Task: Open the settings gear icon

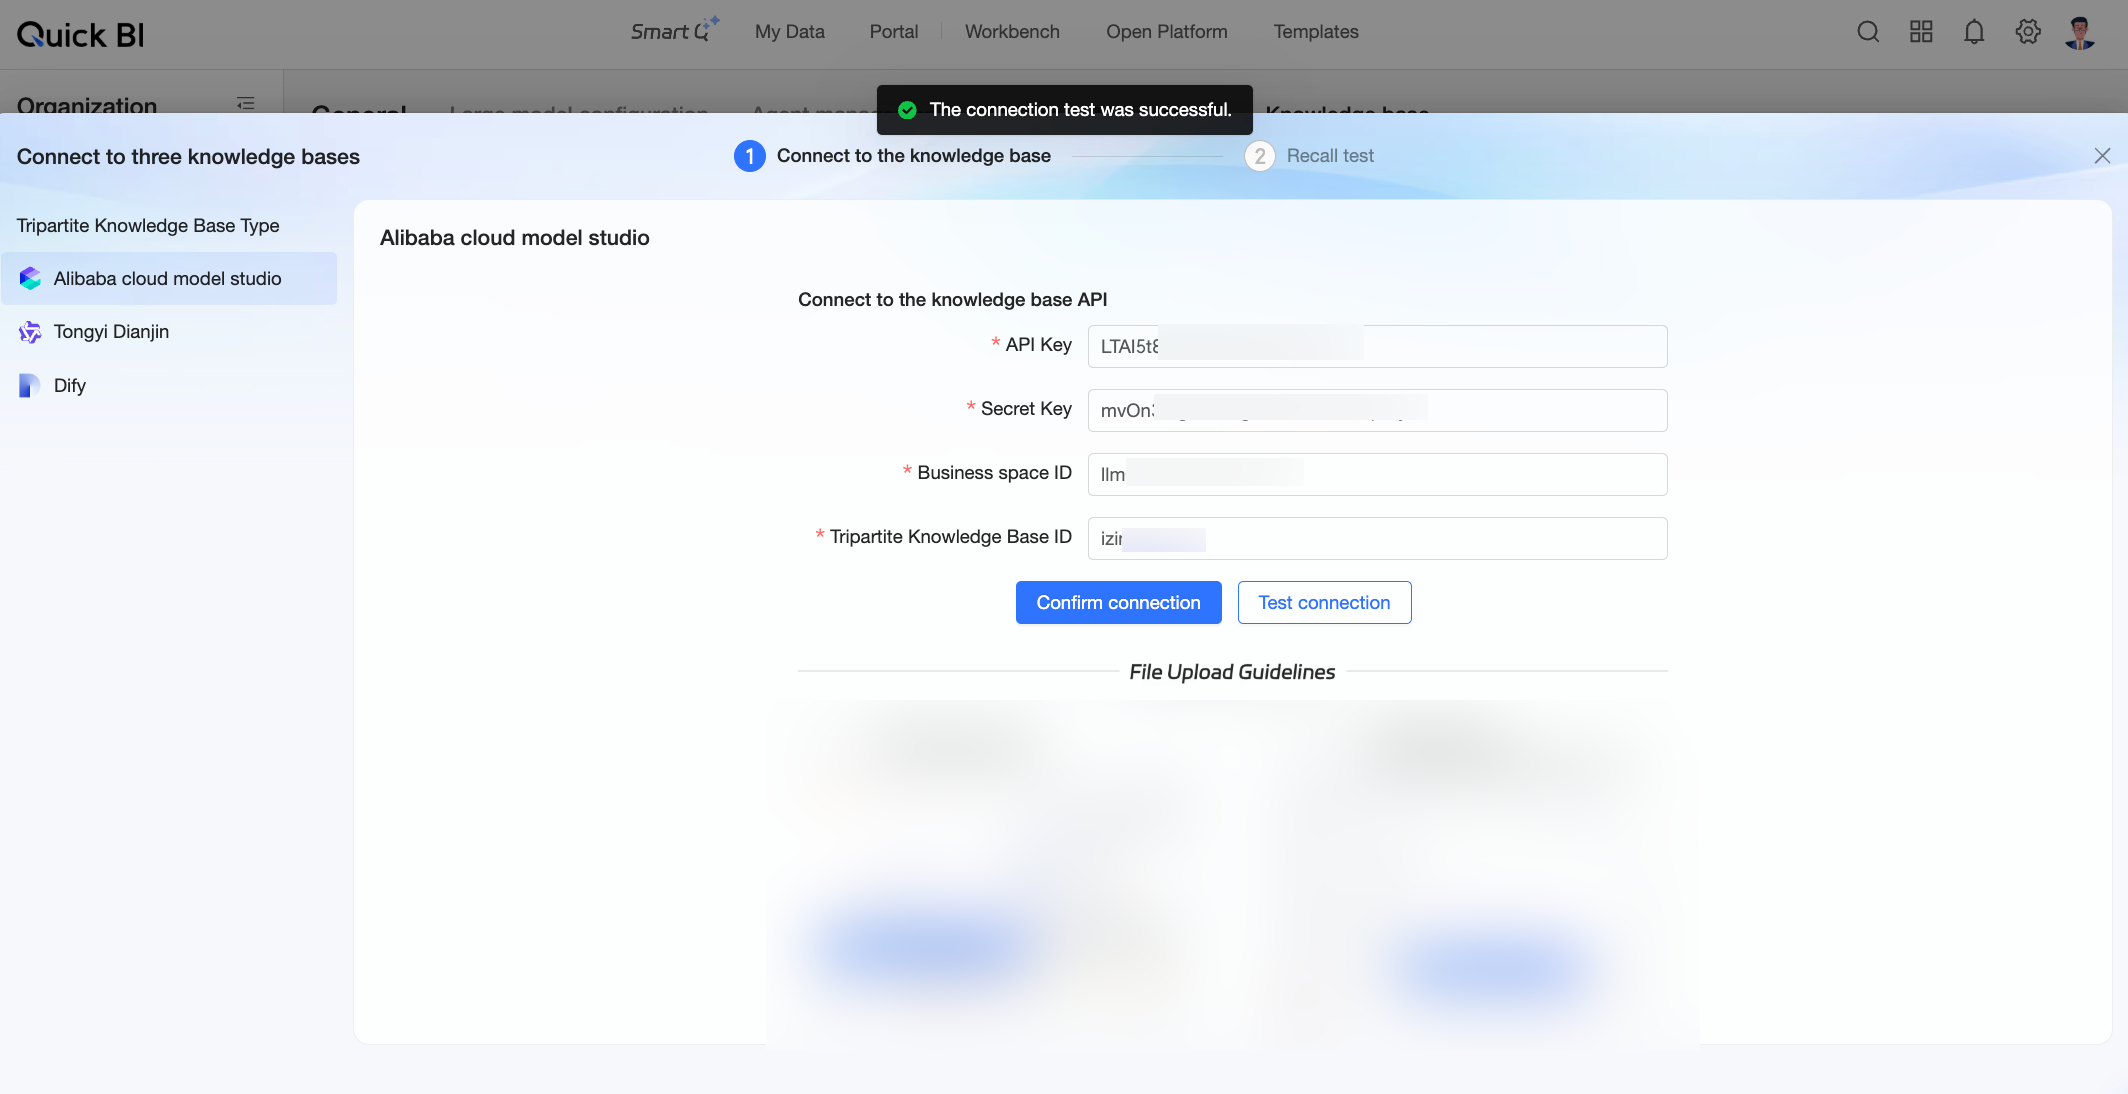Action: (x=2028, y=32)
